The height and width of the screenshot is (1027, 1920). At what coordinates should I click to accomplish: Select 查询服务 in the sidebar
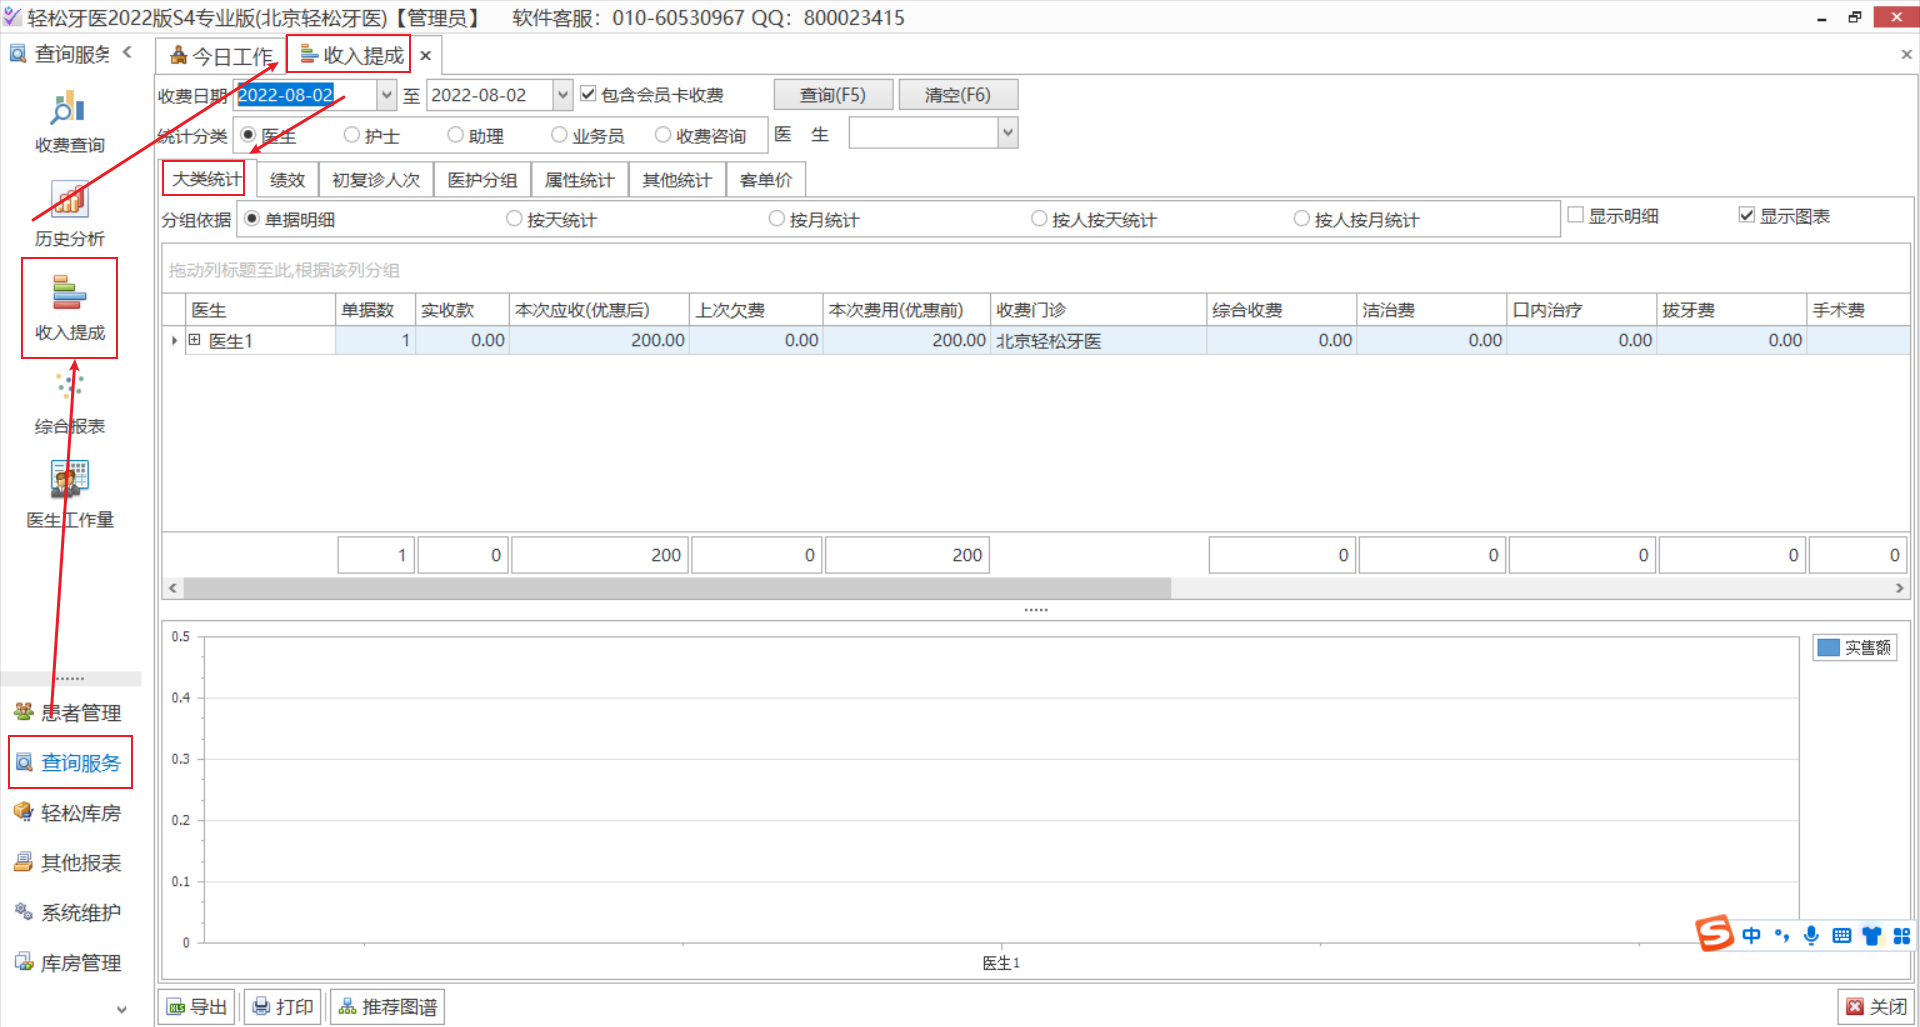[x=69, y=763]
